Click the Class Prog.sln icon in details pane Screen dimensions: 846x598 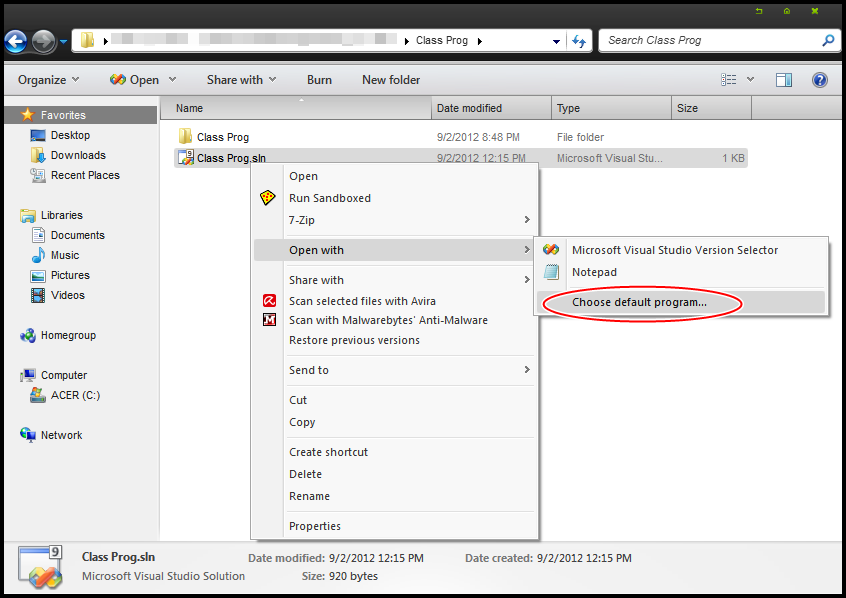pos(37,566)
